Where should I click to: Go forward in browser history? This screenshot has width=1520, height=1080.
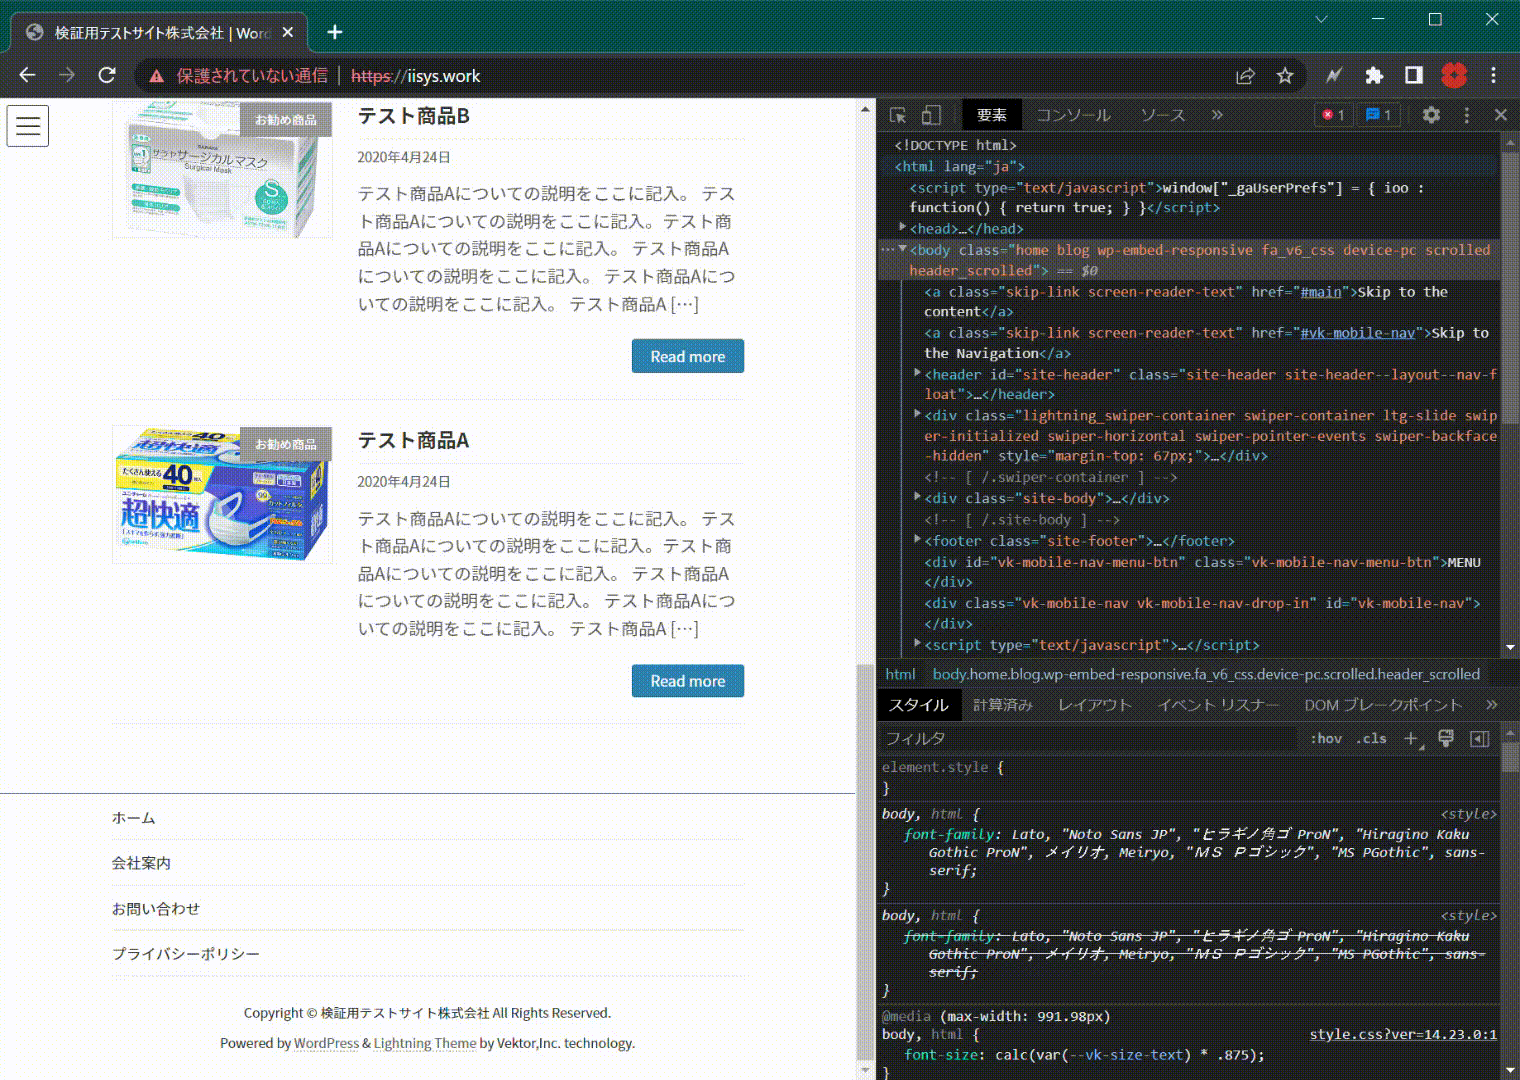click(x=67, y=76)
